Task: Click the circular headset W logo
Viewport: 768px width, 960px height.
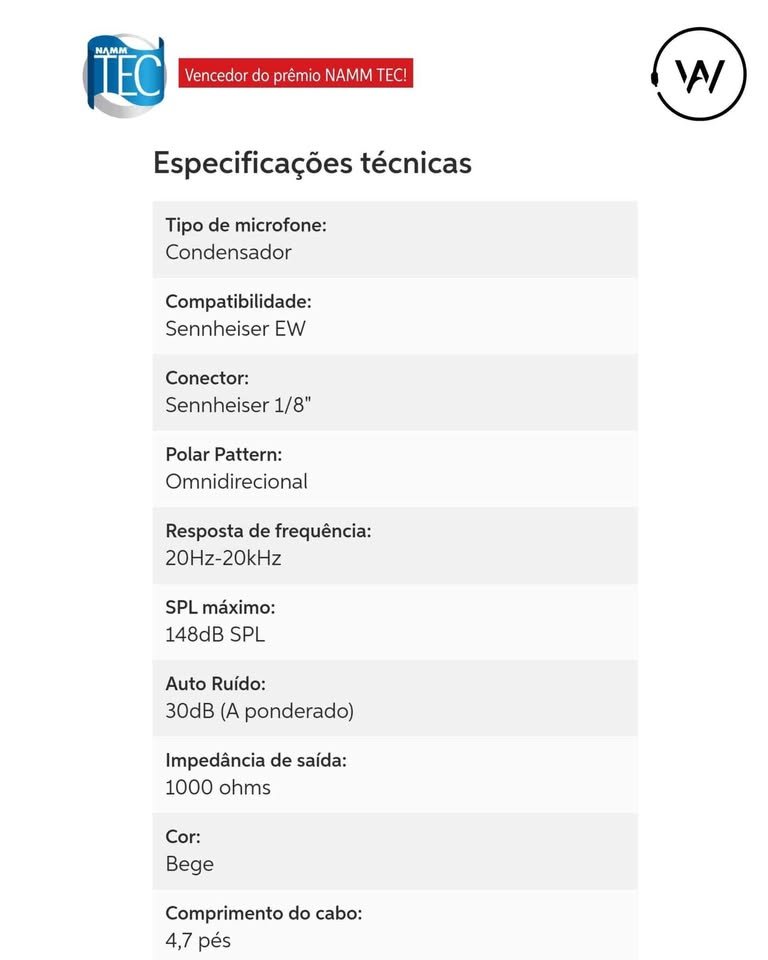Action: pyautogui.click(x=699, y=75)
